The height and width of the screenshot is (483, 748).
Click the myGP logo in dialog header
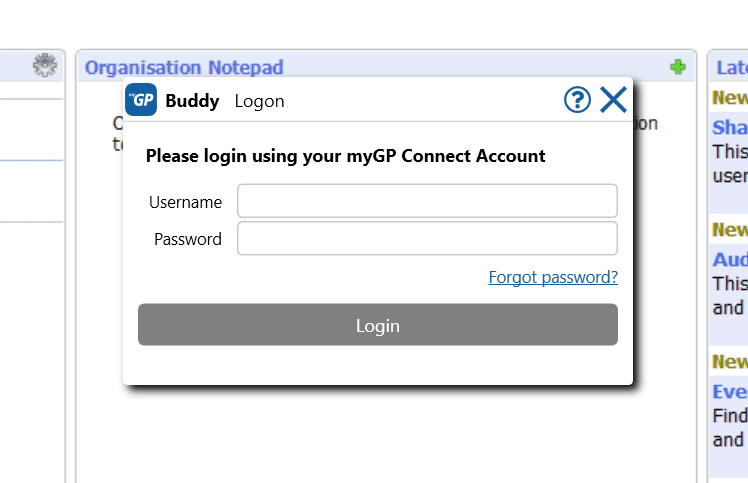[141, 100]
